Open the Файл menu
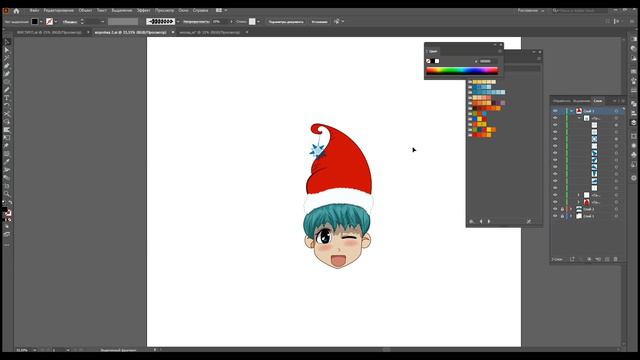The width and height of the screenshot is (640, 360). click(34, 10)
